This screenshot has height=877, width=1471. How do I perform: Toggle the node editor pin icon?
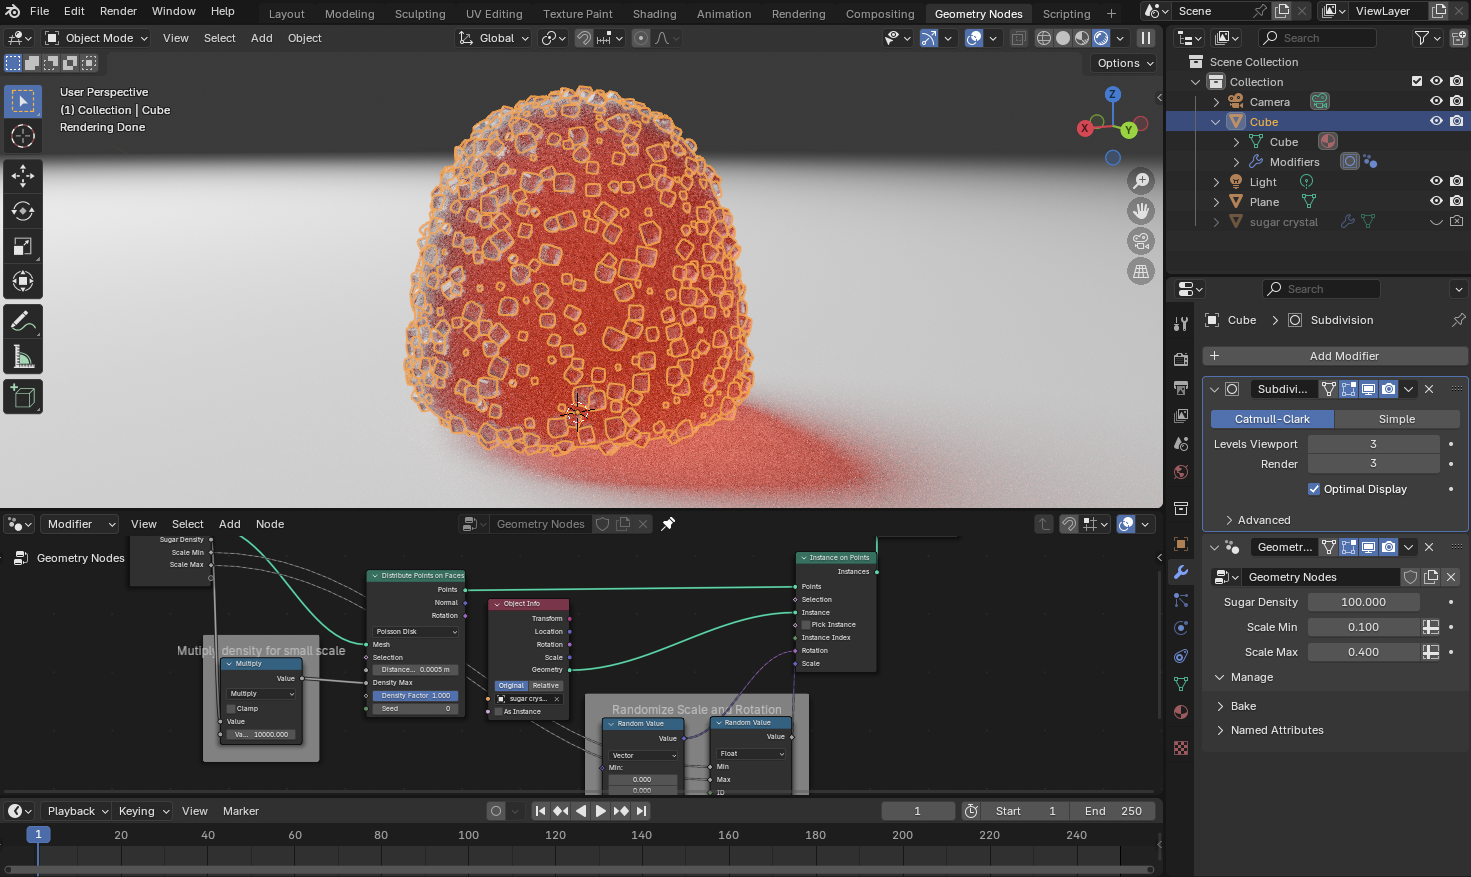coord(668,523)
